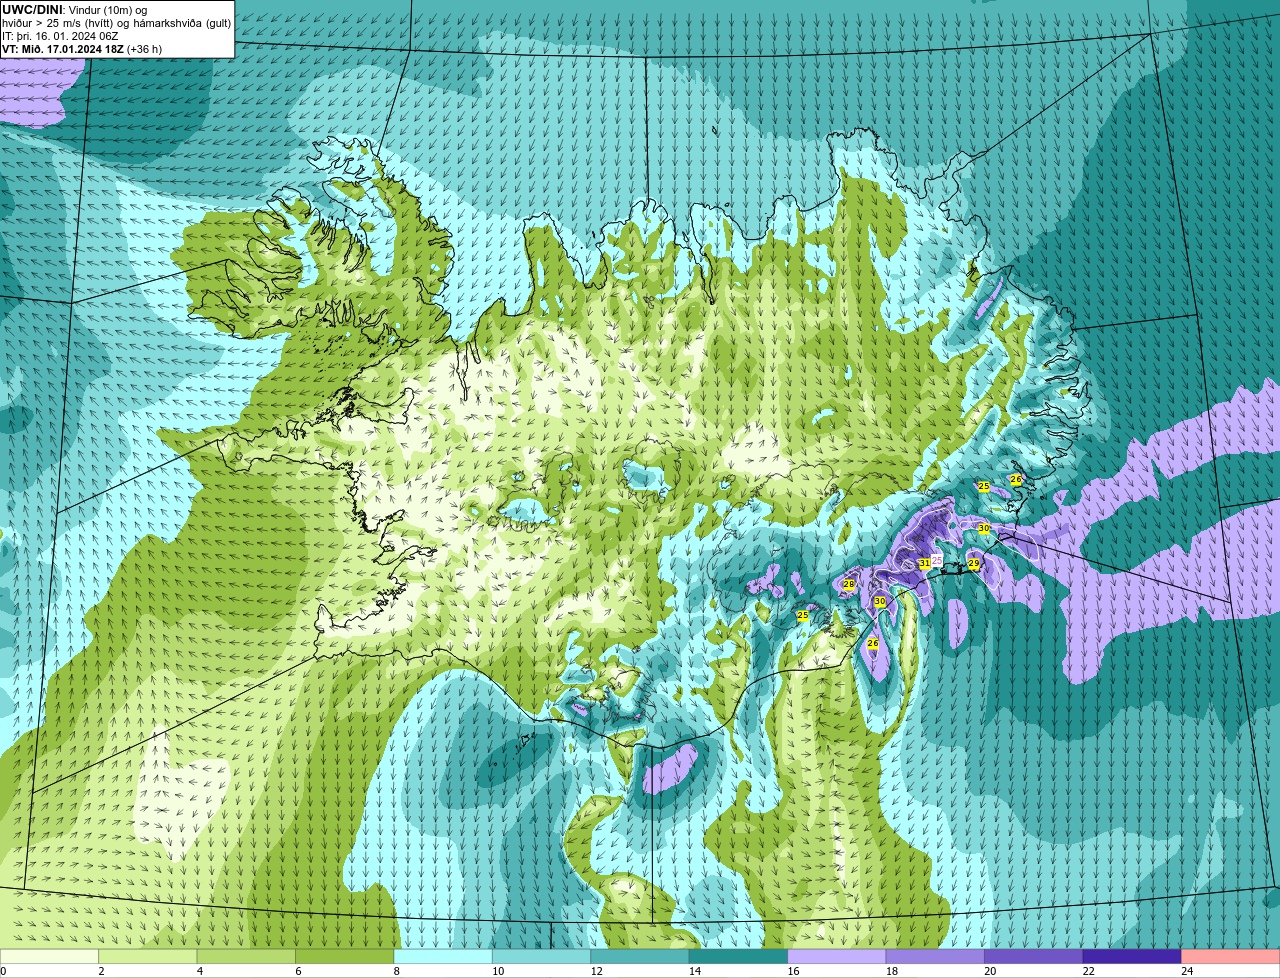
Task: Click the 14–16 m/s dark teal swatch
Action: 740,956
